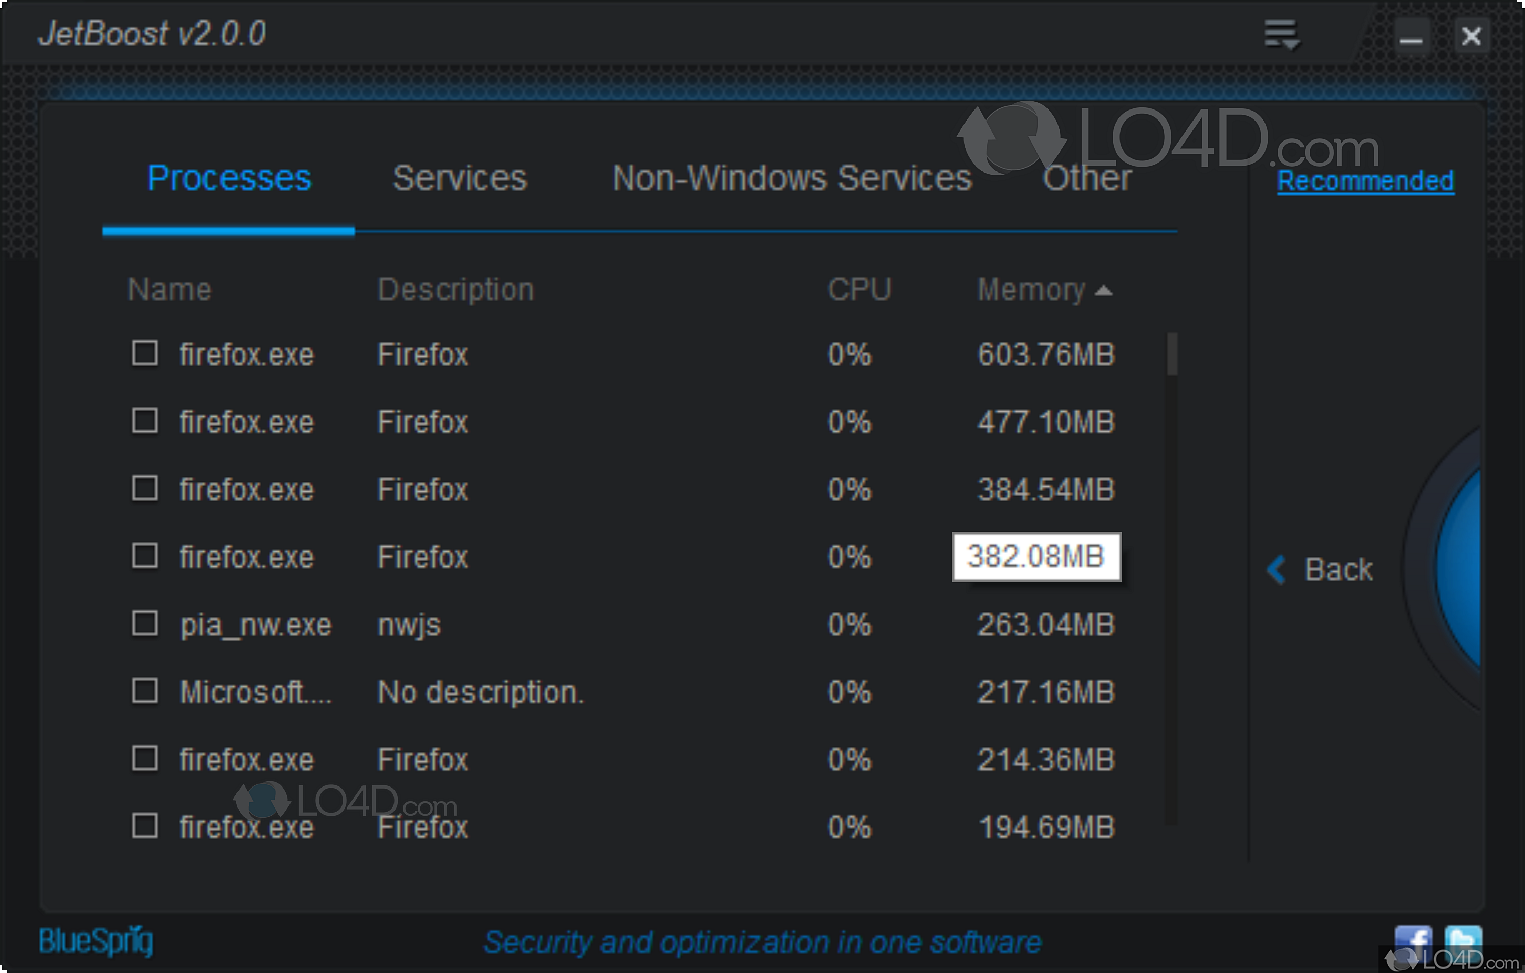This screenshot has height=973, width=1525.
Task: Click the Security and optimization tagline
Action: click(x=762, y=942)
